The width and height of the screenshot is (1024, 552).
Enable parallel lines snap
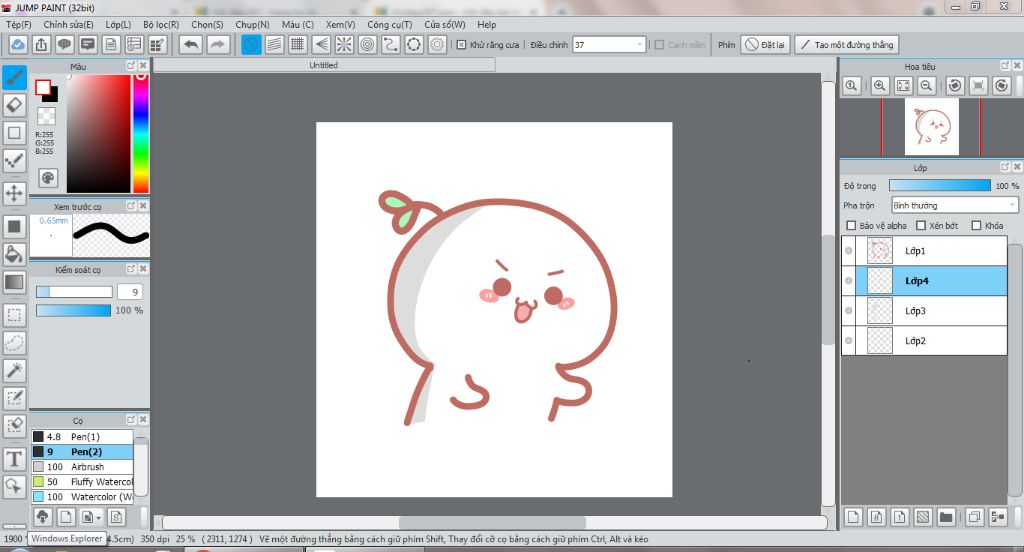tap(274, 44)
